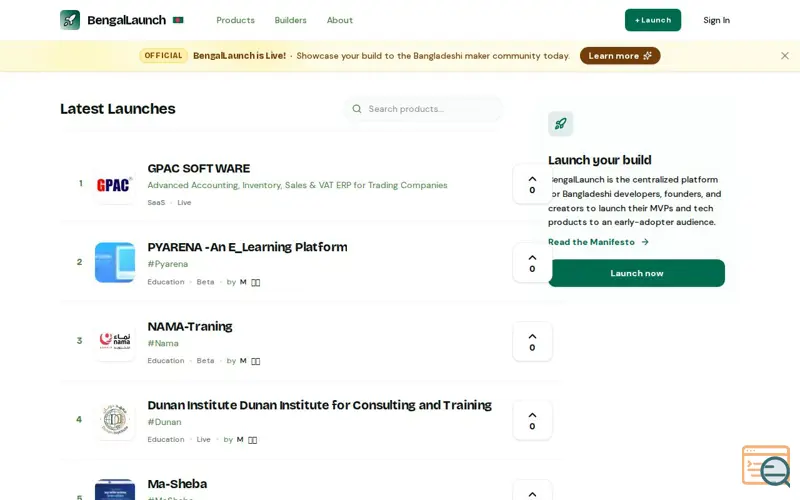Click the Live status on the Dunan row

pyautogui.click(x=203, y=439)
